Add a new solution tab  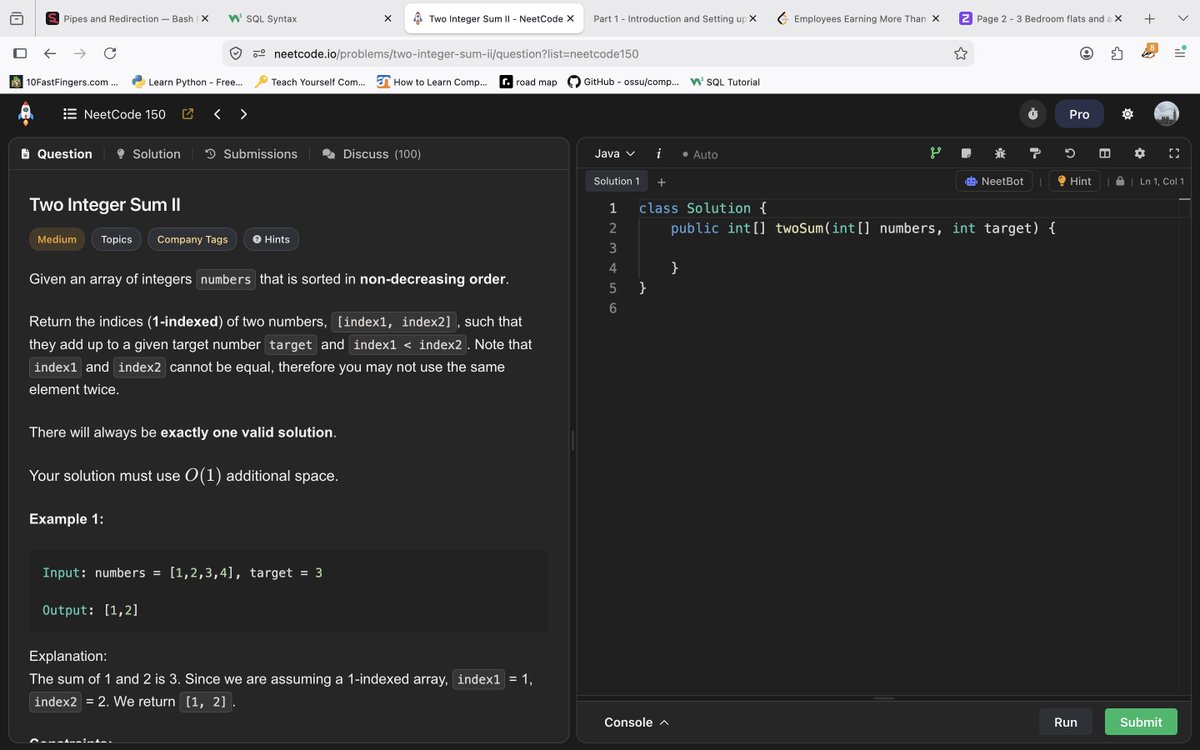pyautogui.click(x=662, y=182)
